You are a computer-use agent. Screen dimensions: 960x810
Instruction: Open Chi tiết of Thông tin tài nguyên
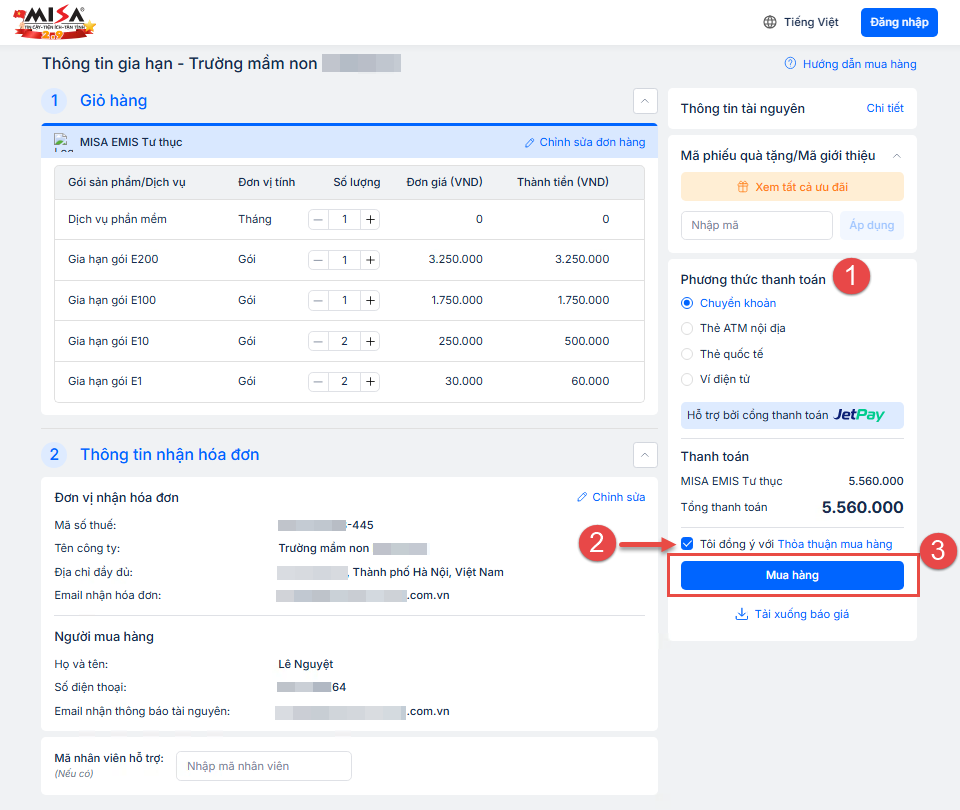885,108
